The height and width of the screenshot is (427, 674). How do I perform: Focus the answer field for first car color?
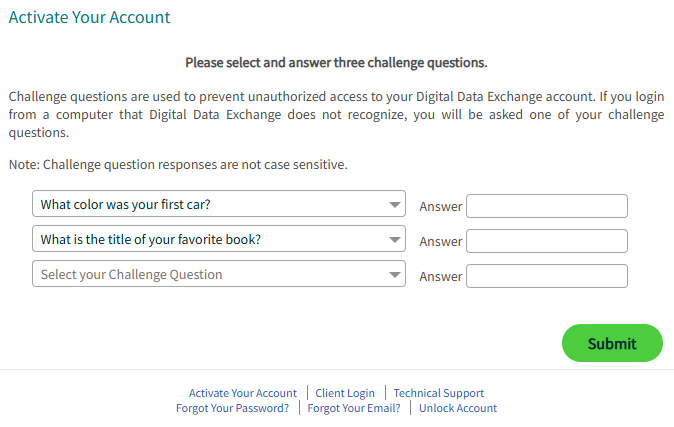(546, 206)
